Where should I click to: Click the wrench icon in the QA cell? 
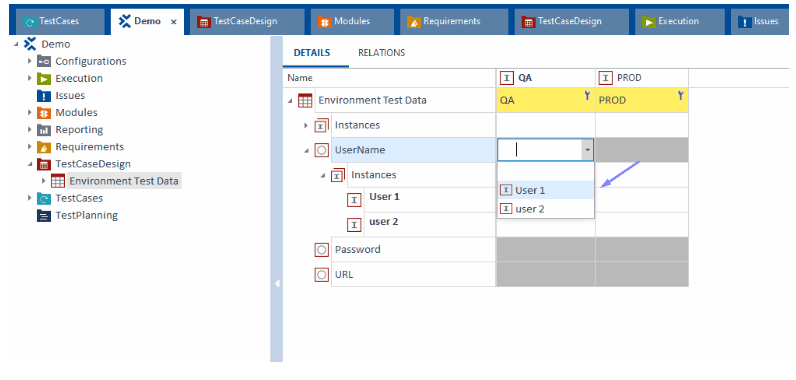pyautogui.click(x=588, y=95)
